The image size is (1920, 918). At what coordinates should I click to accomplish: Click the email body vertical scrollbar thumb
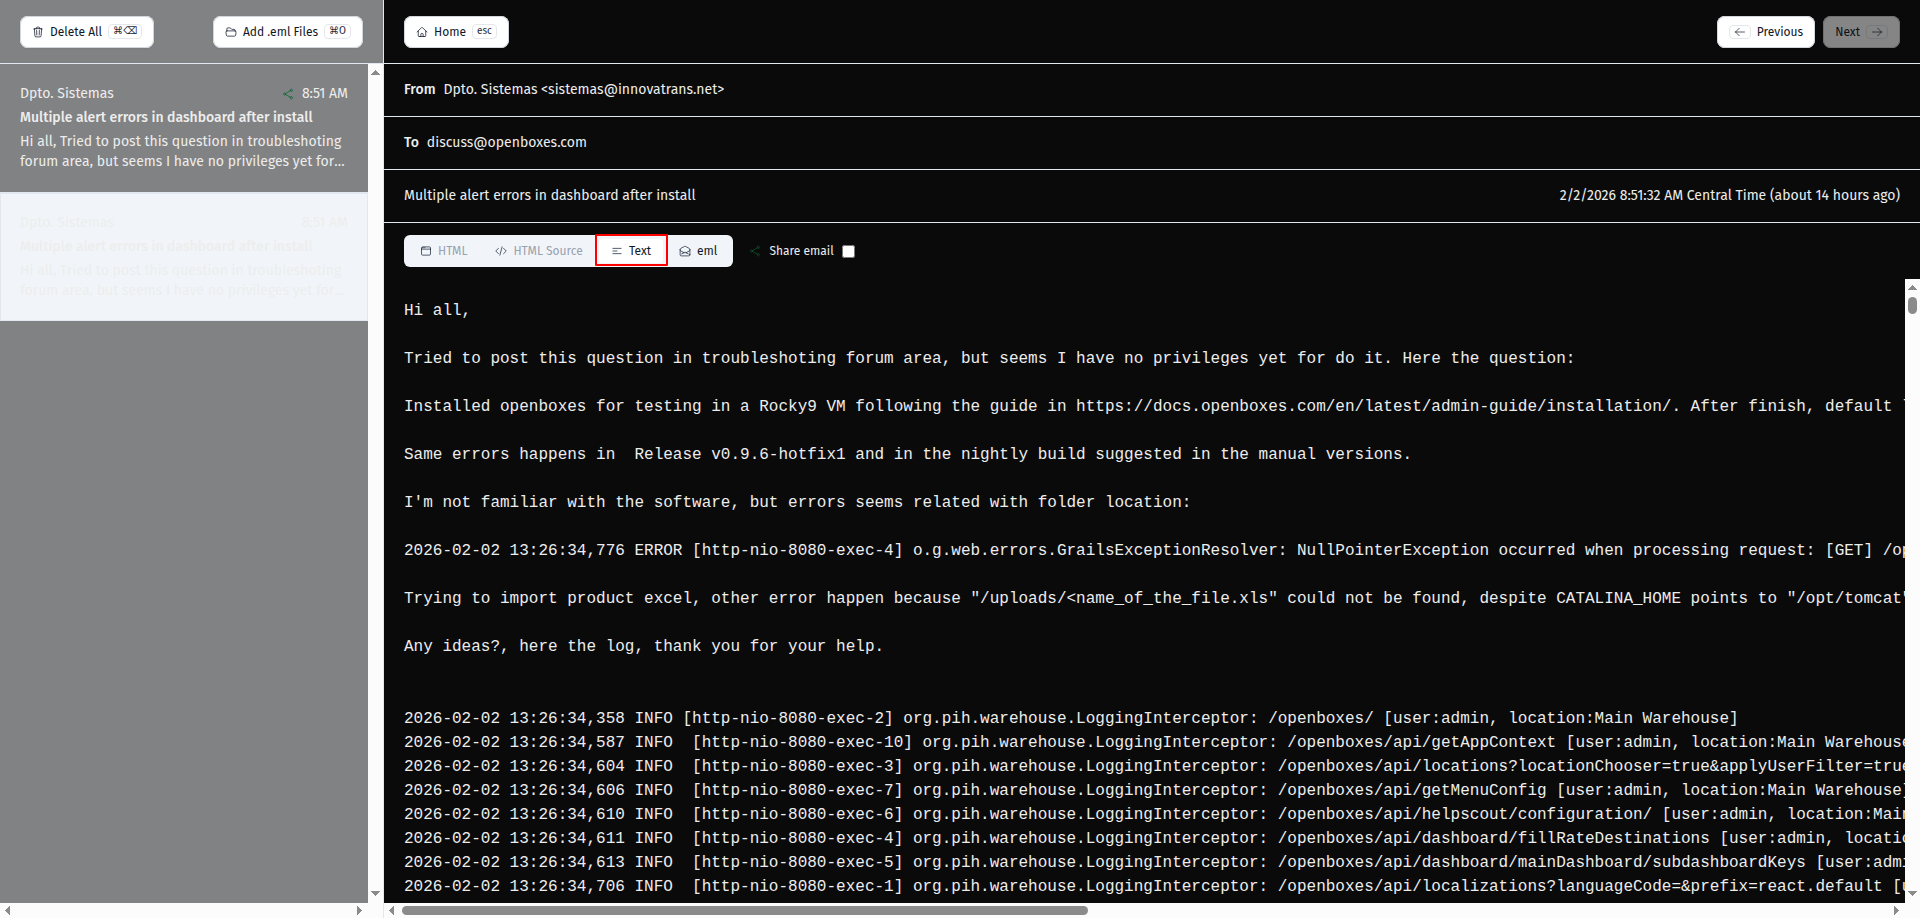1912,304
